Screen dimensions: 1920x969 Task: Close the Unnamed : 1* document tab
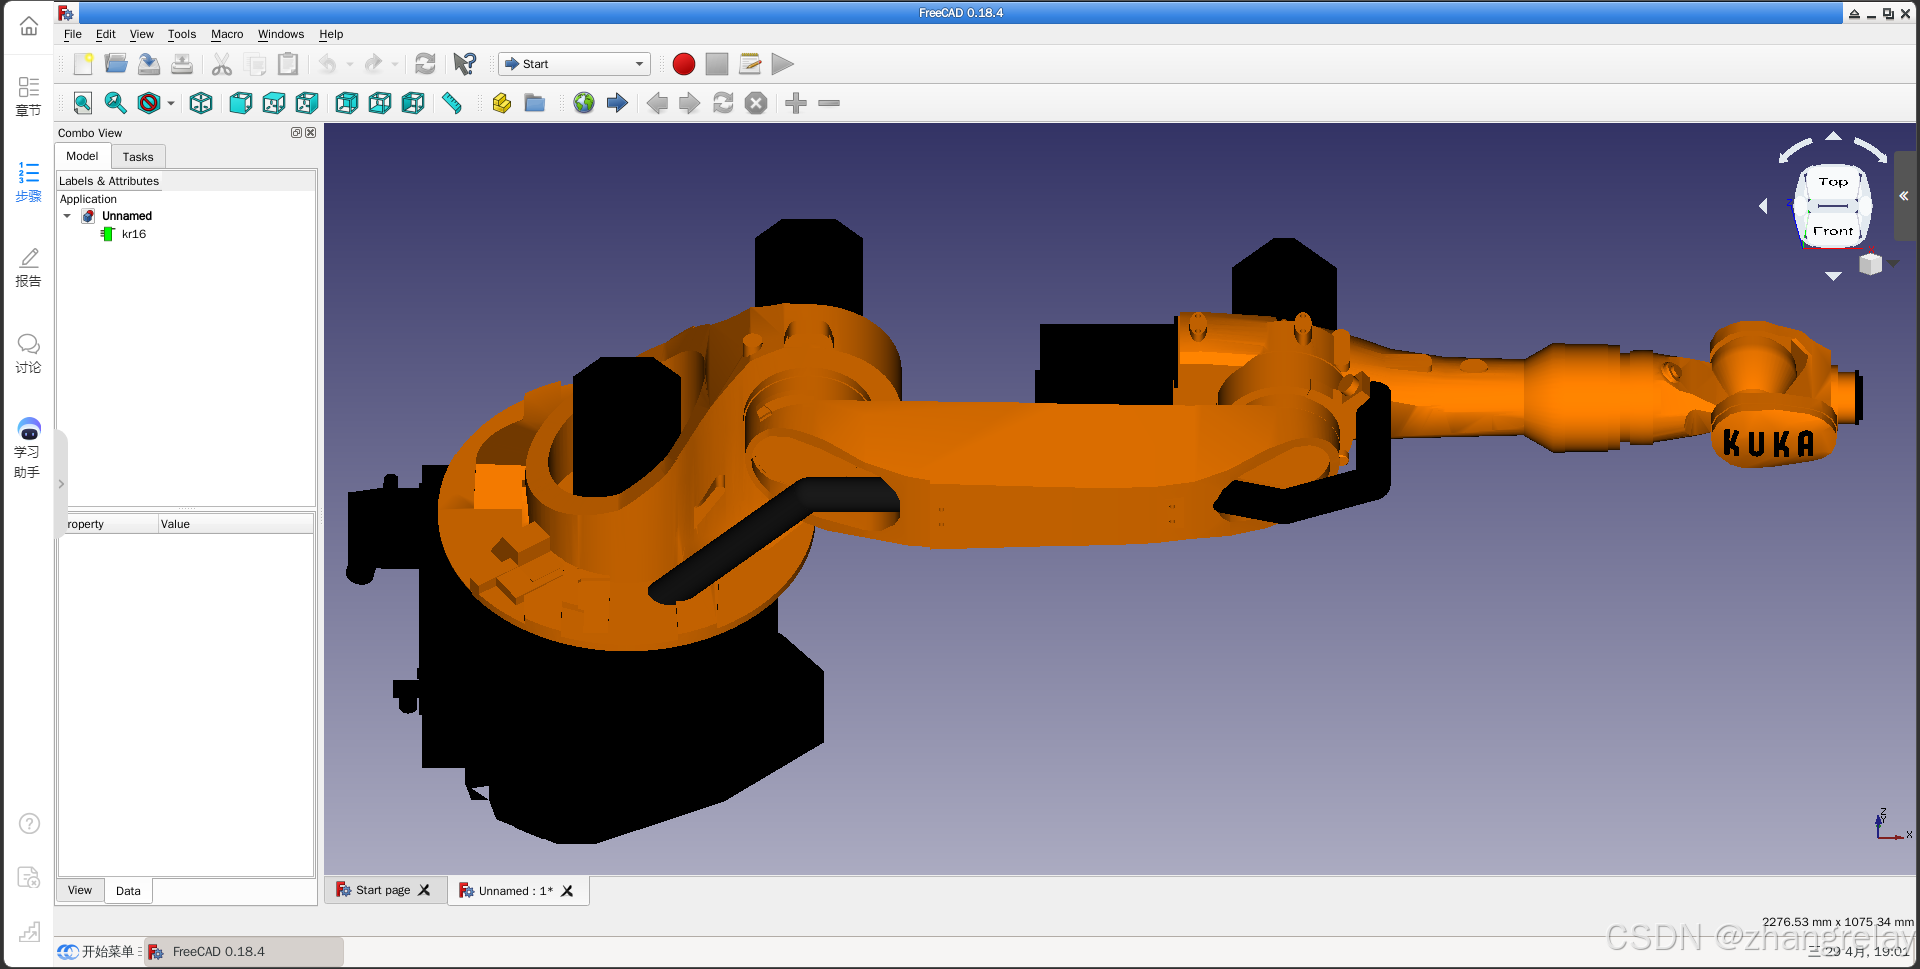tap(567, 891)
